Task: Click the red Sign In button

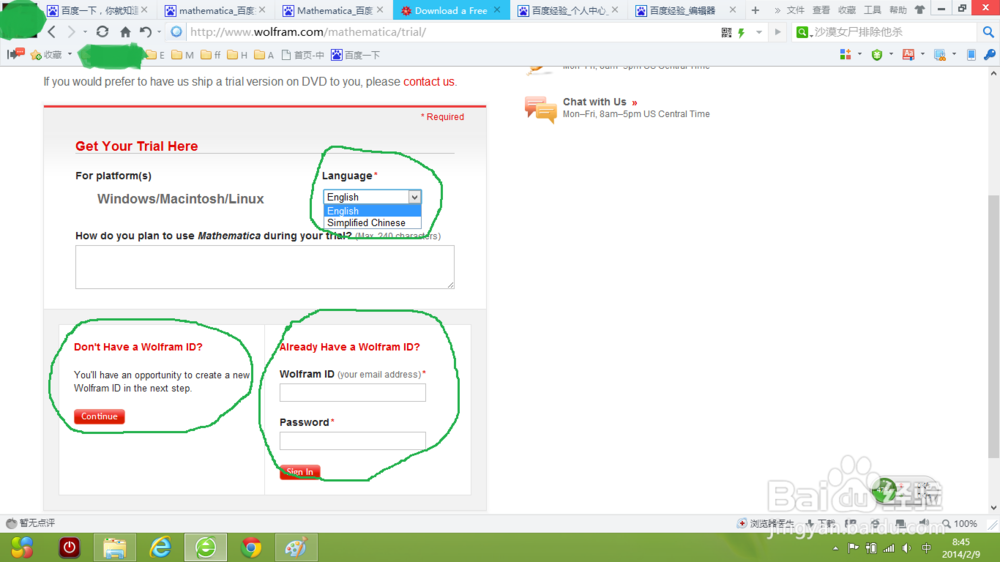Action: [300, 471]
